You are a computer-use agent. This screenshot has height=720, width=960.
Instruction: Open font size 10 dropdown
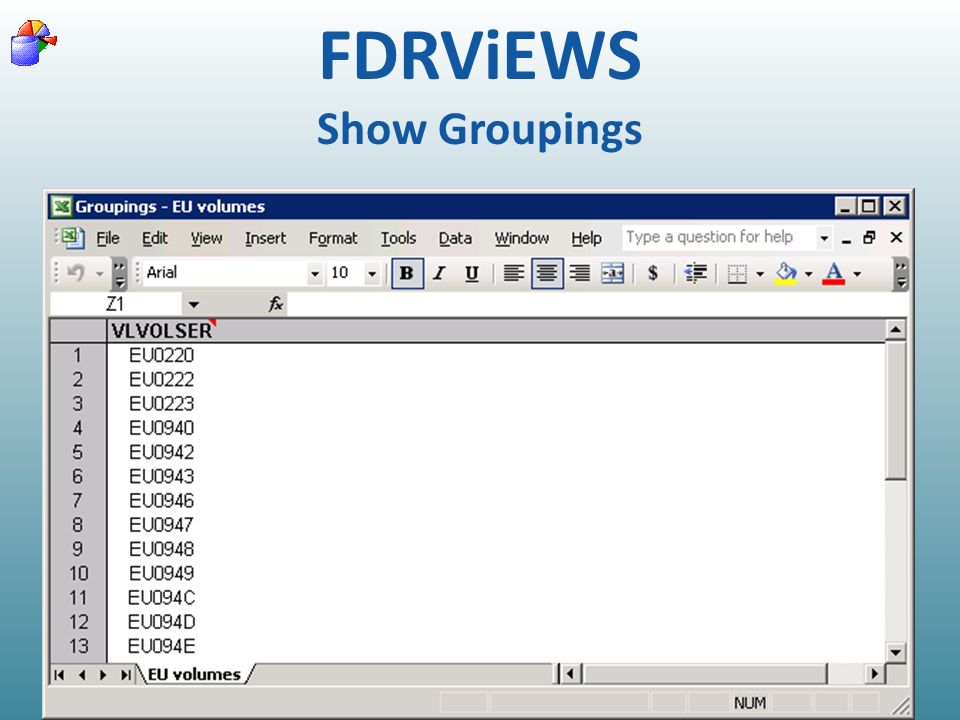pyautogui.click(x=372, y=274)
